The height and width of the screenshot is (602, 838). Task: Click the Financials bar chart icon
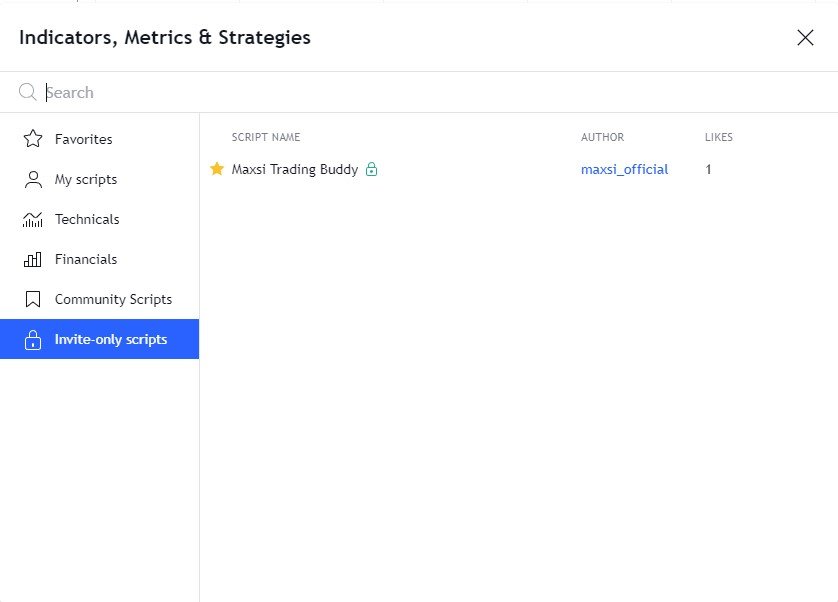(x=32, y=259)
